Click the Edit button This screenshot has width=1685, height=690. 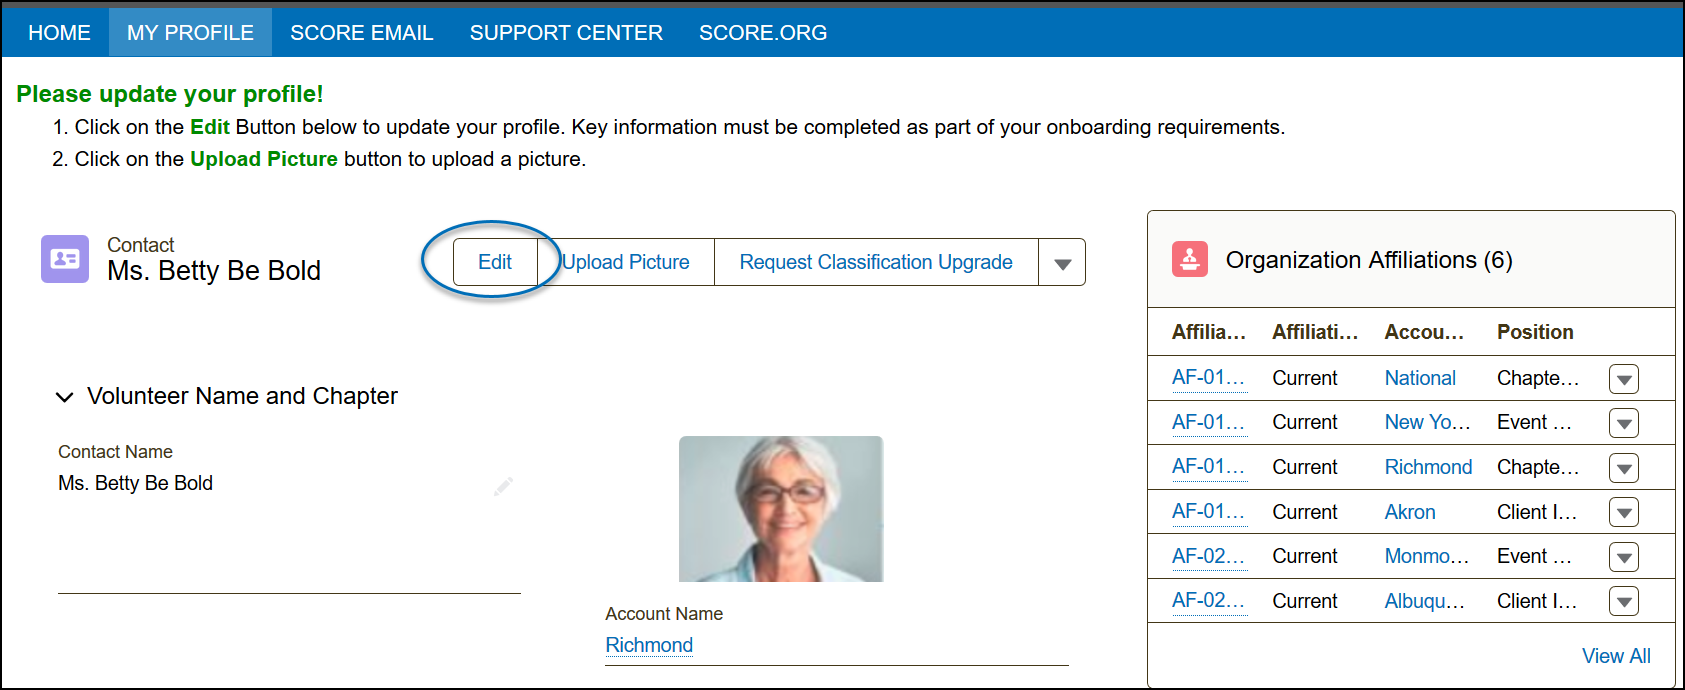point(495,262)
